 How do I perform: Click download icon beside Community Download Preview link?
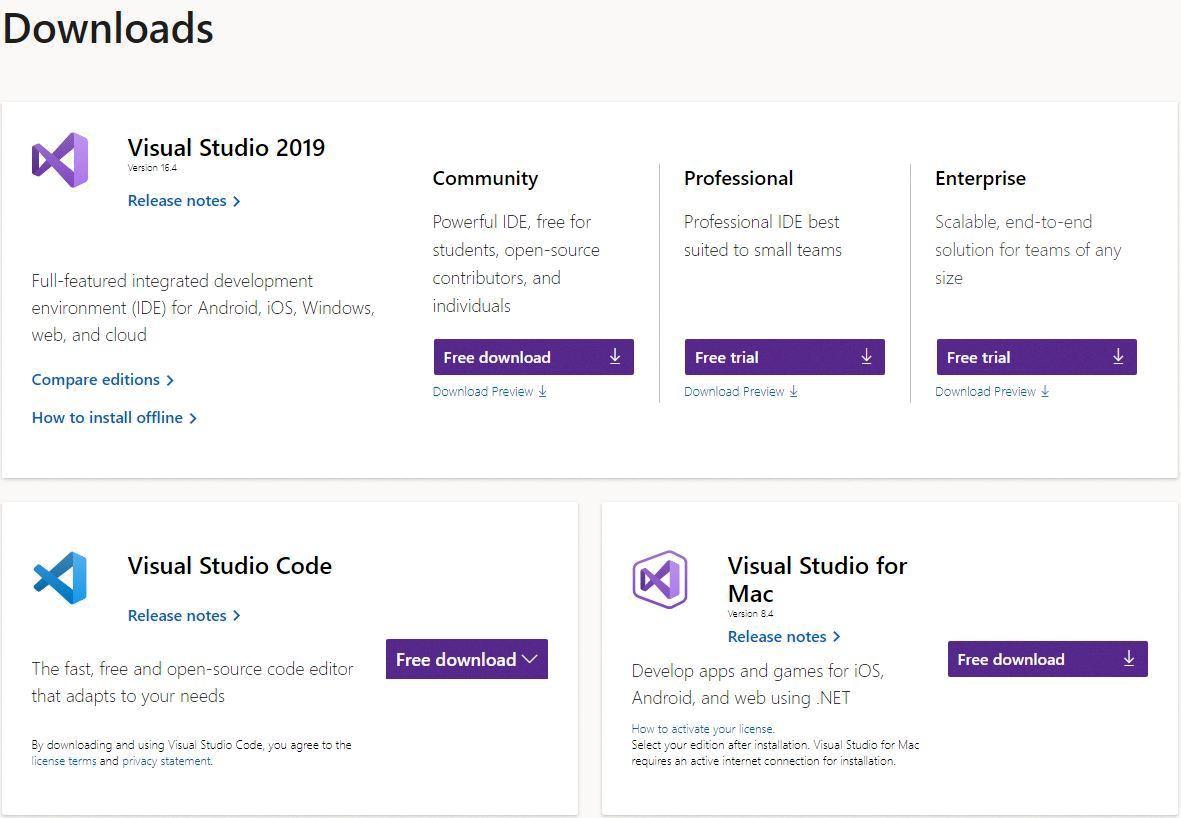pyautogui.click(x=542, y=391)
